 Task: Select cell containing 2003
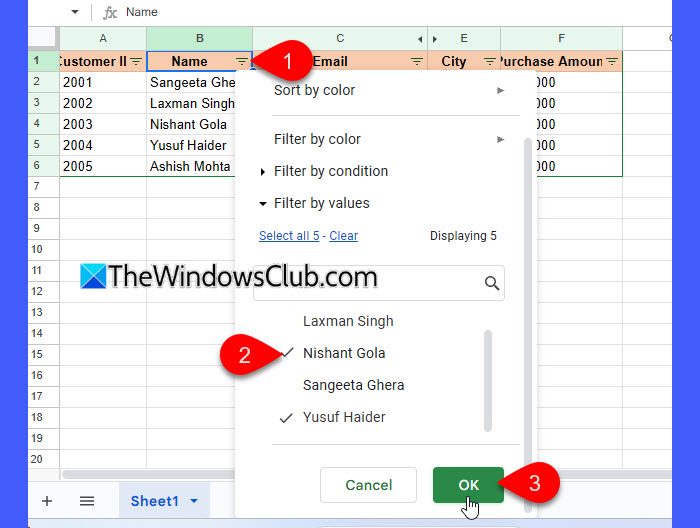coord(103,124)
